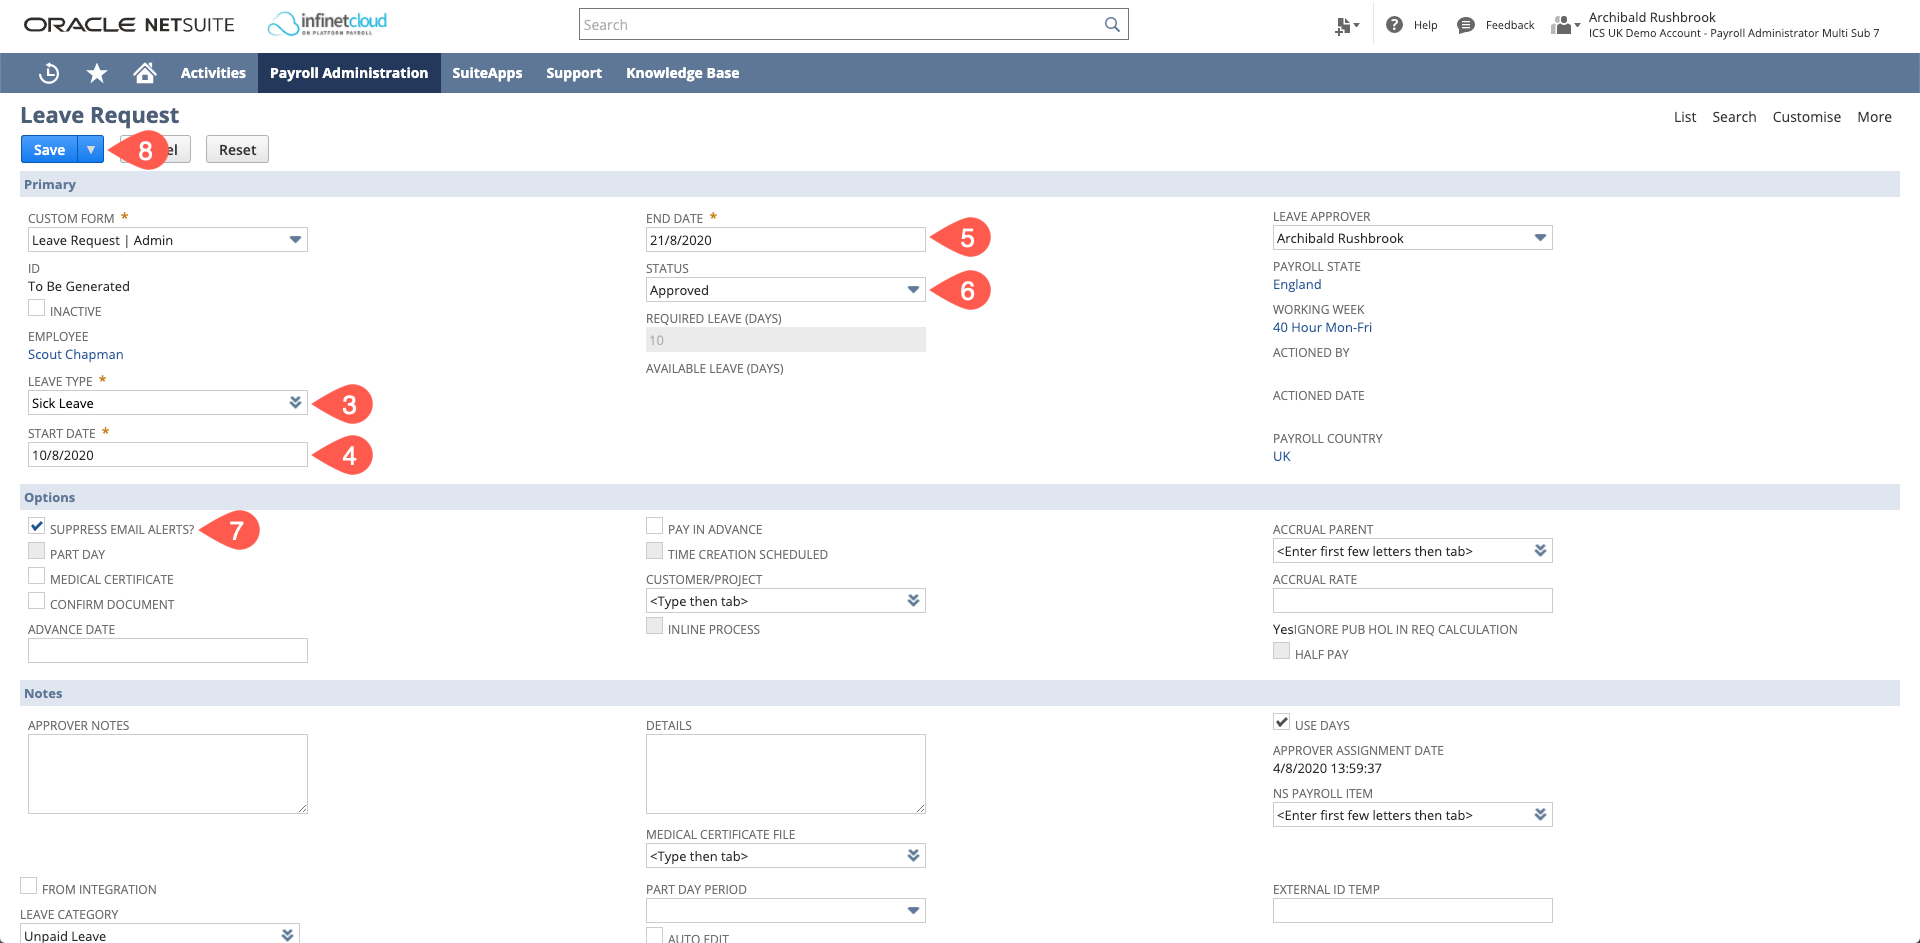The image size is (1920, 943).
Task: Open the create new record icon
Action: [x=1345, y=26]
